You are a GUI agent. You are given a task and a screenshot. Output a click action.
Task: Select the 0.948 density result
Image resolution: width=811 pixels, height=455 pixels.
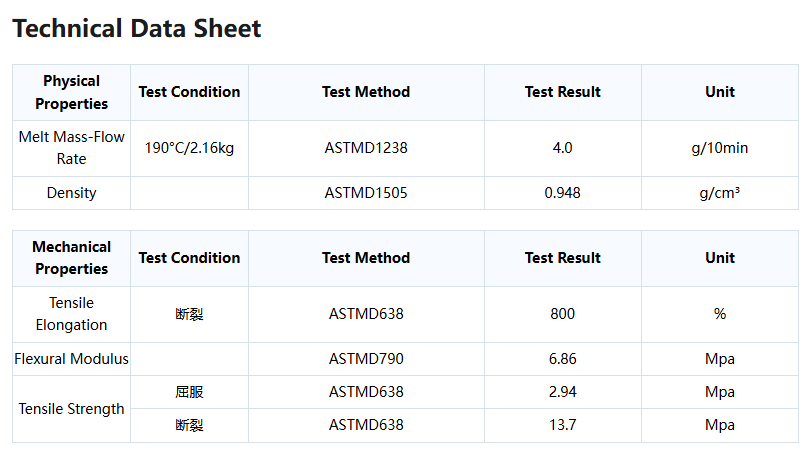(x=563, y=193)
